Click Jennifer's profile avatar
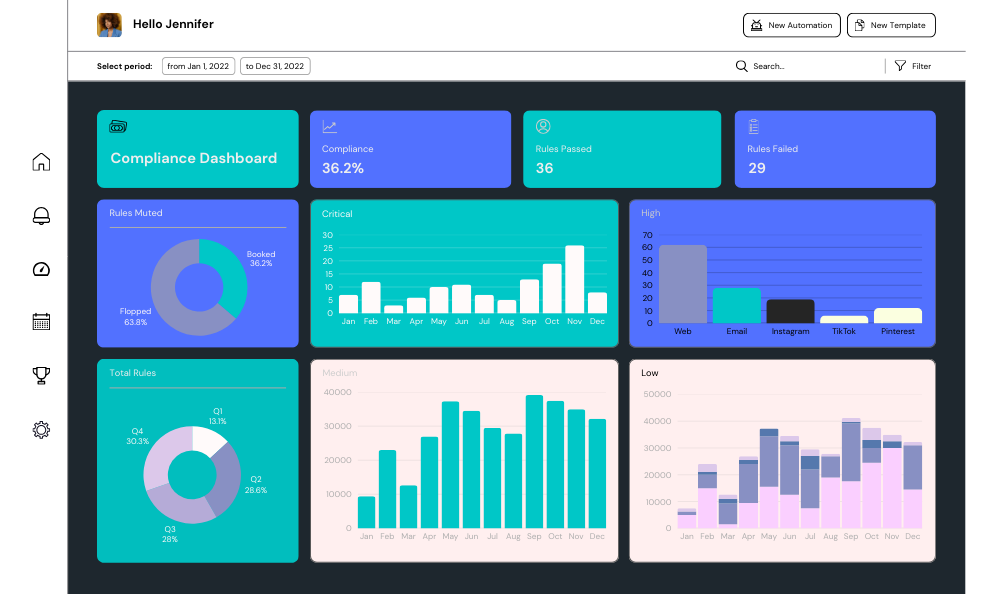The image size is (981, 594). tap(109, 25)
